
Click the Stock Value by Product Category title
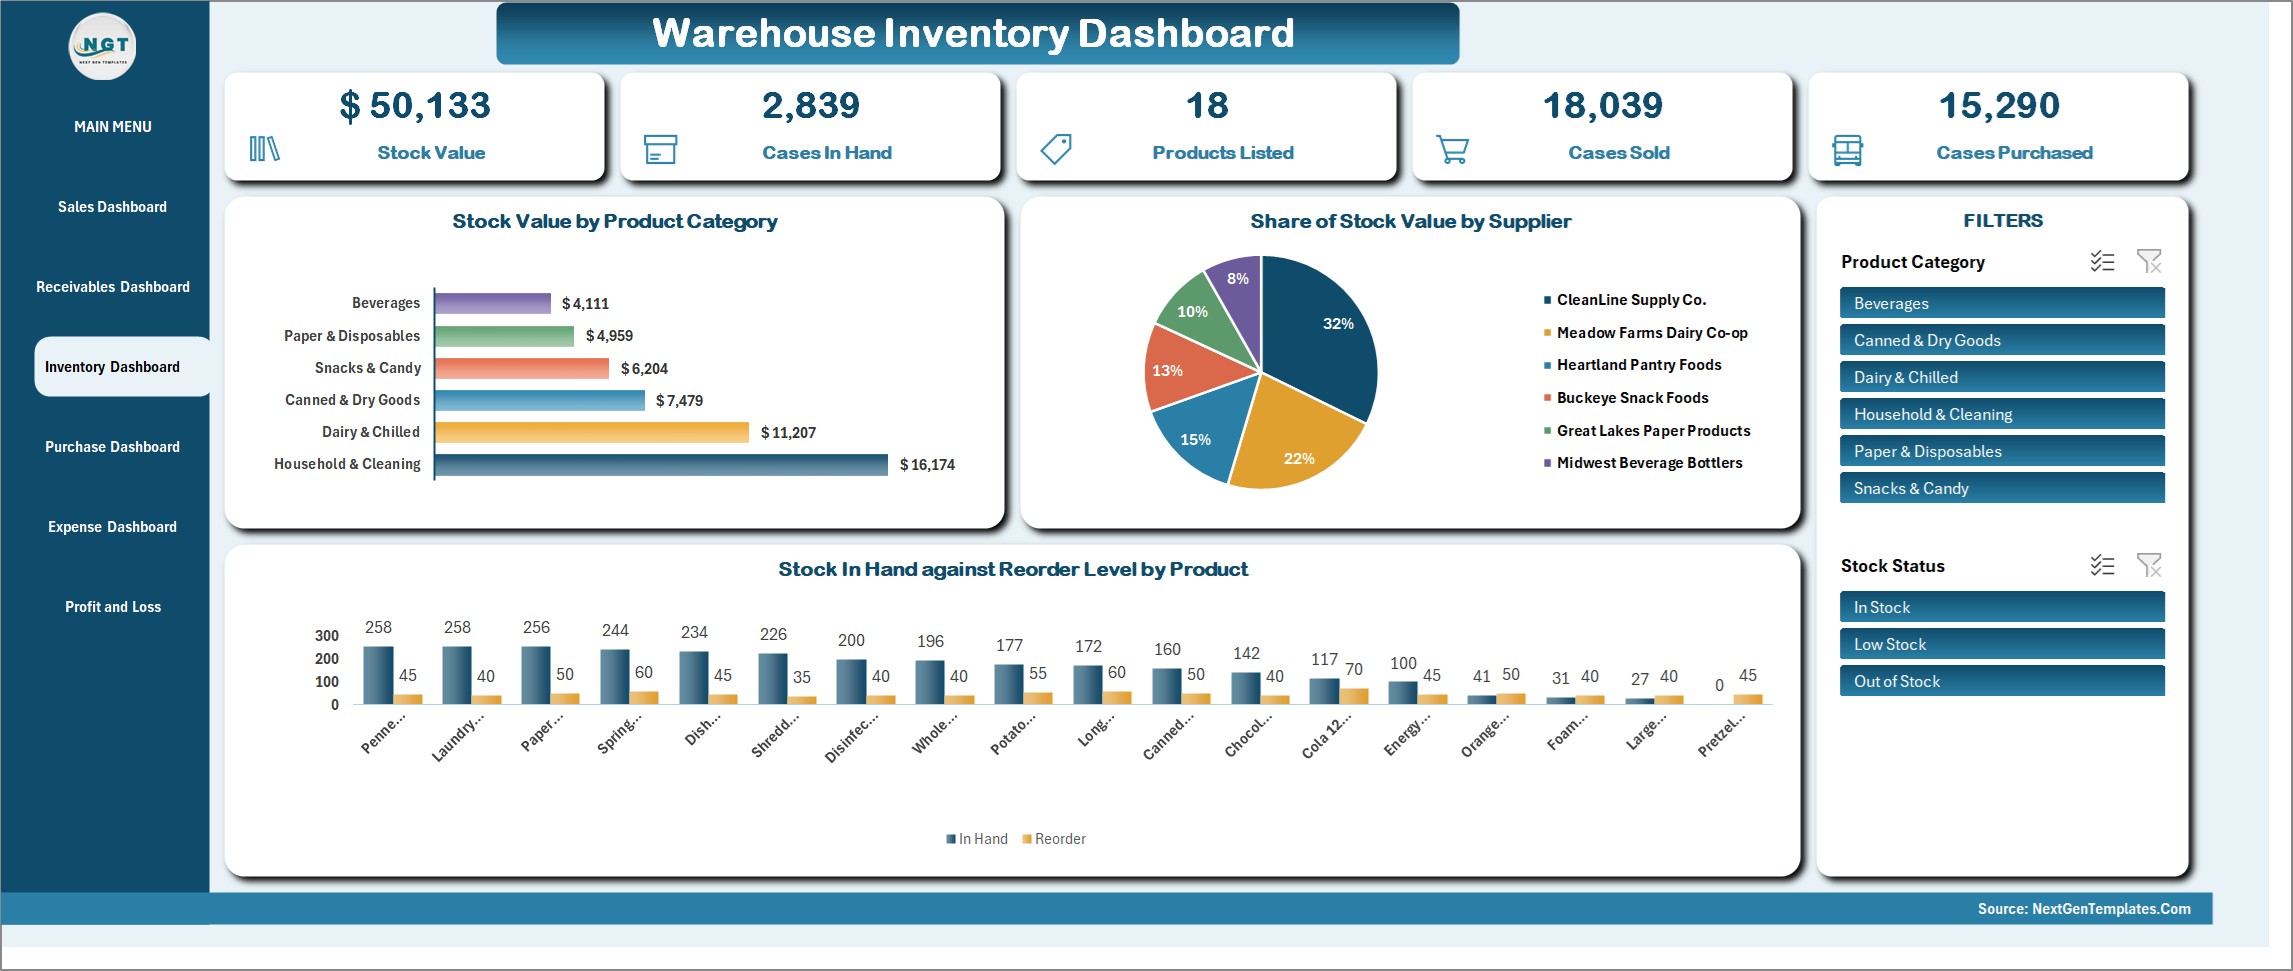click(615, 222)
